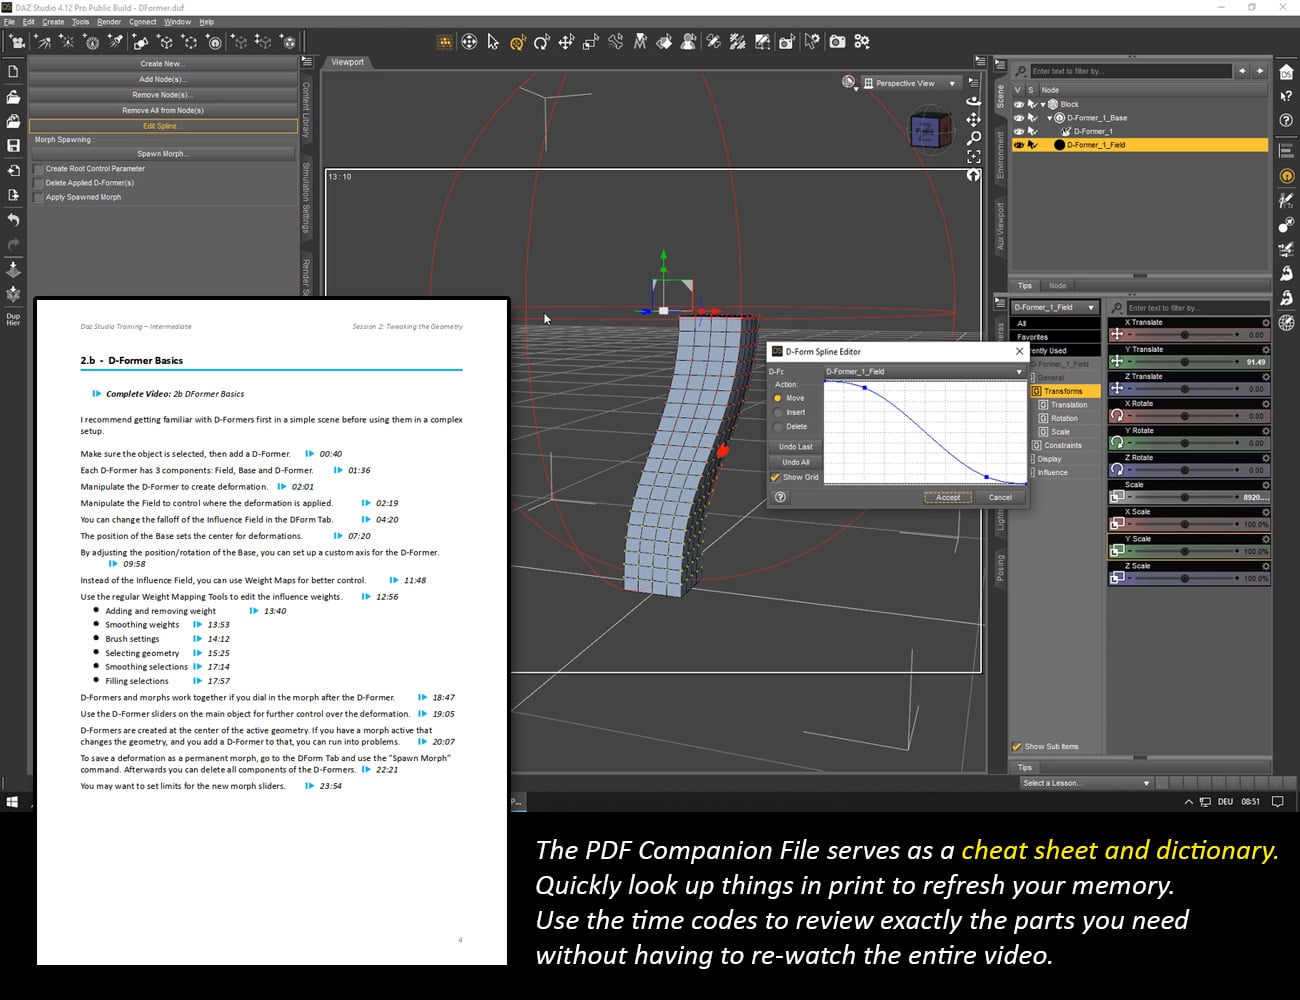Enable the Create Root Control Parameter checkbox
This screenshot has width=1300, height=1000.
pos(39,169)
